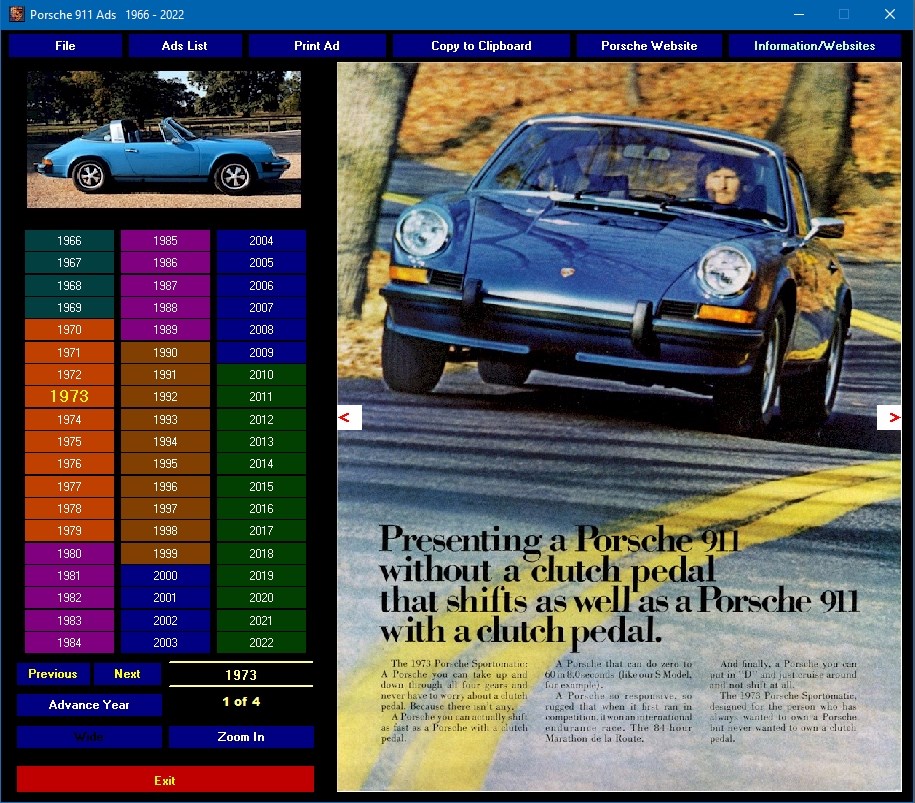Screen dimensions: 915x803
Task: Show the next ad with right arrow
Action: tap(889, 417)
